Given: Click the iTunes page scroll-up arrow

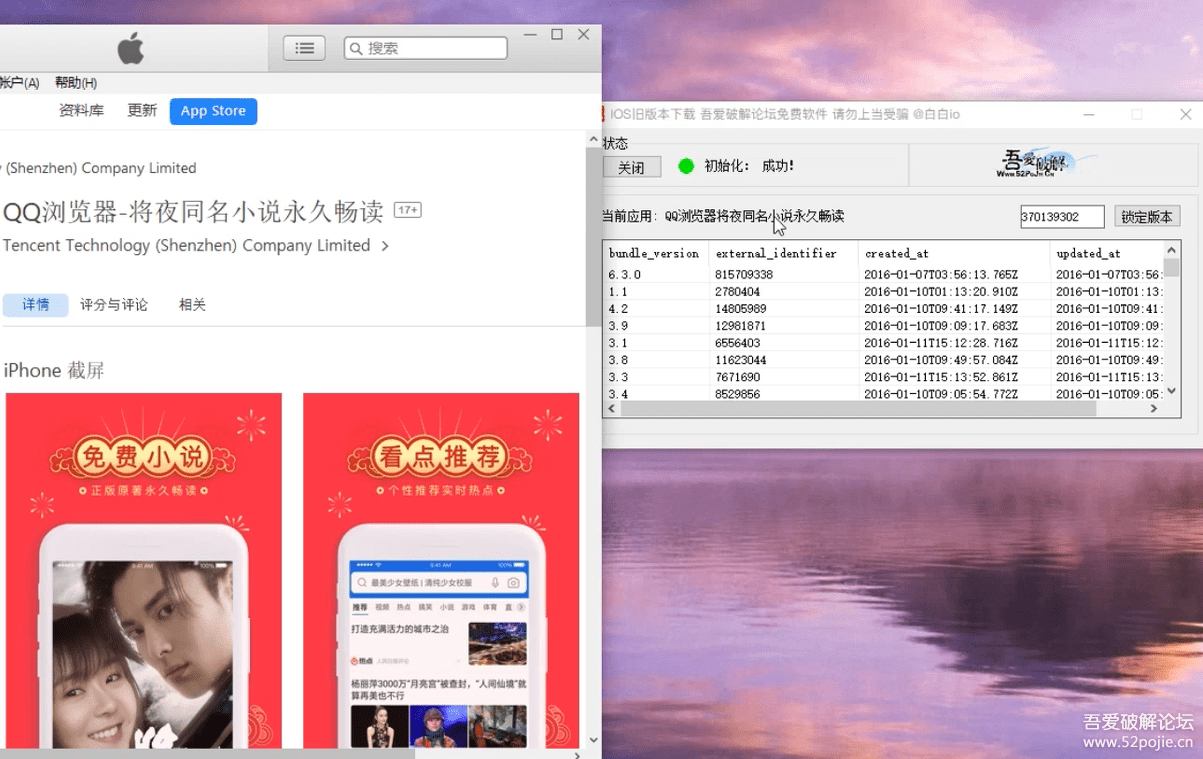Looking at the screenshot, I should 593,140.
